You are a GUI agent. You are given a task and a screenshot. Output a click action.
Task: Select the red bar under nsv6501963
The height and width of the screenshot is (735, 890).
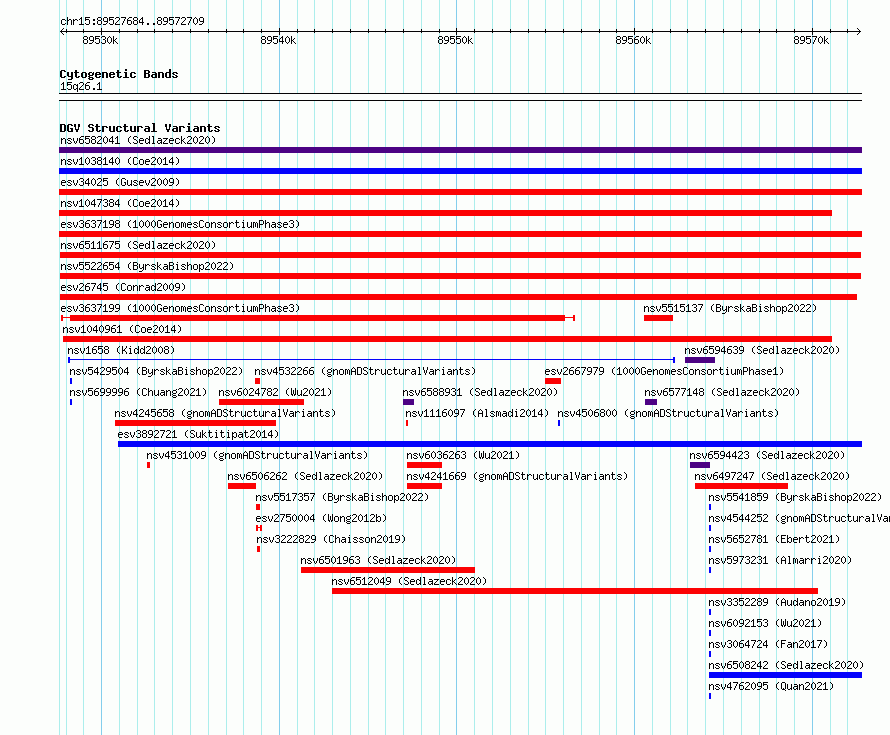pyautogui.click(x=388, y=570)
